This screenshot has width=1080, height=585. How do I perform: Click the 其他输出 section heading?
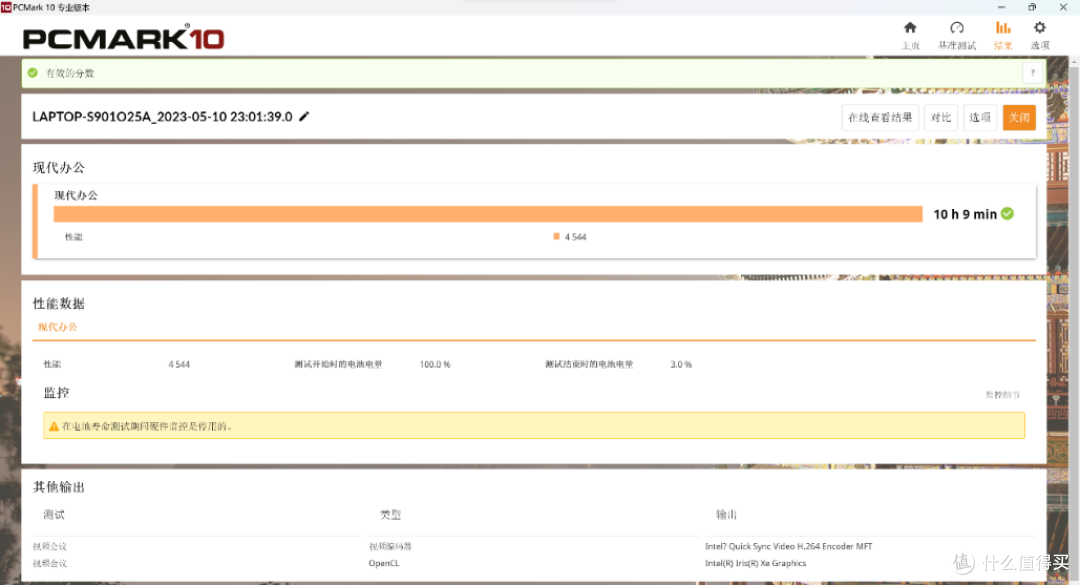(59, 487)
